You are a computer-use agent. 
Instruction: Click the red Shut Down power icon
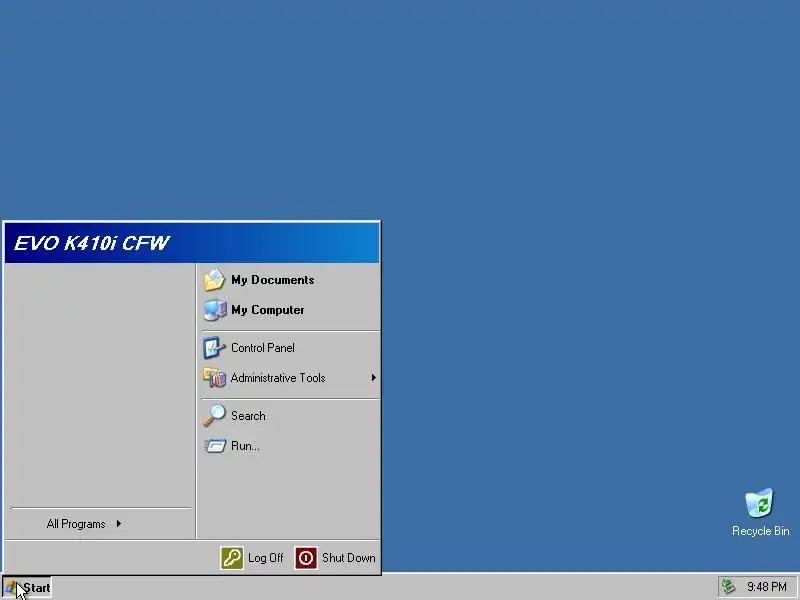coord(306,558)
